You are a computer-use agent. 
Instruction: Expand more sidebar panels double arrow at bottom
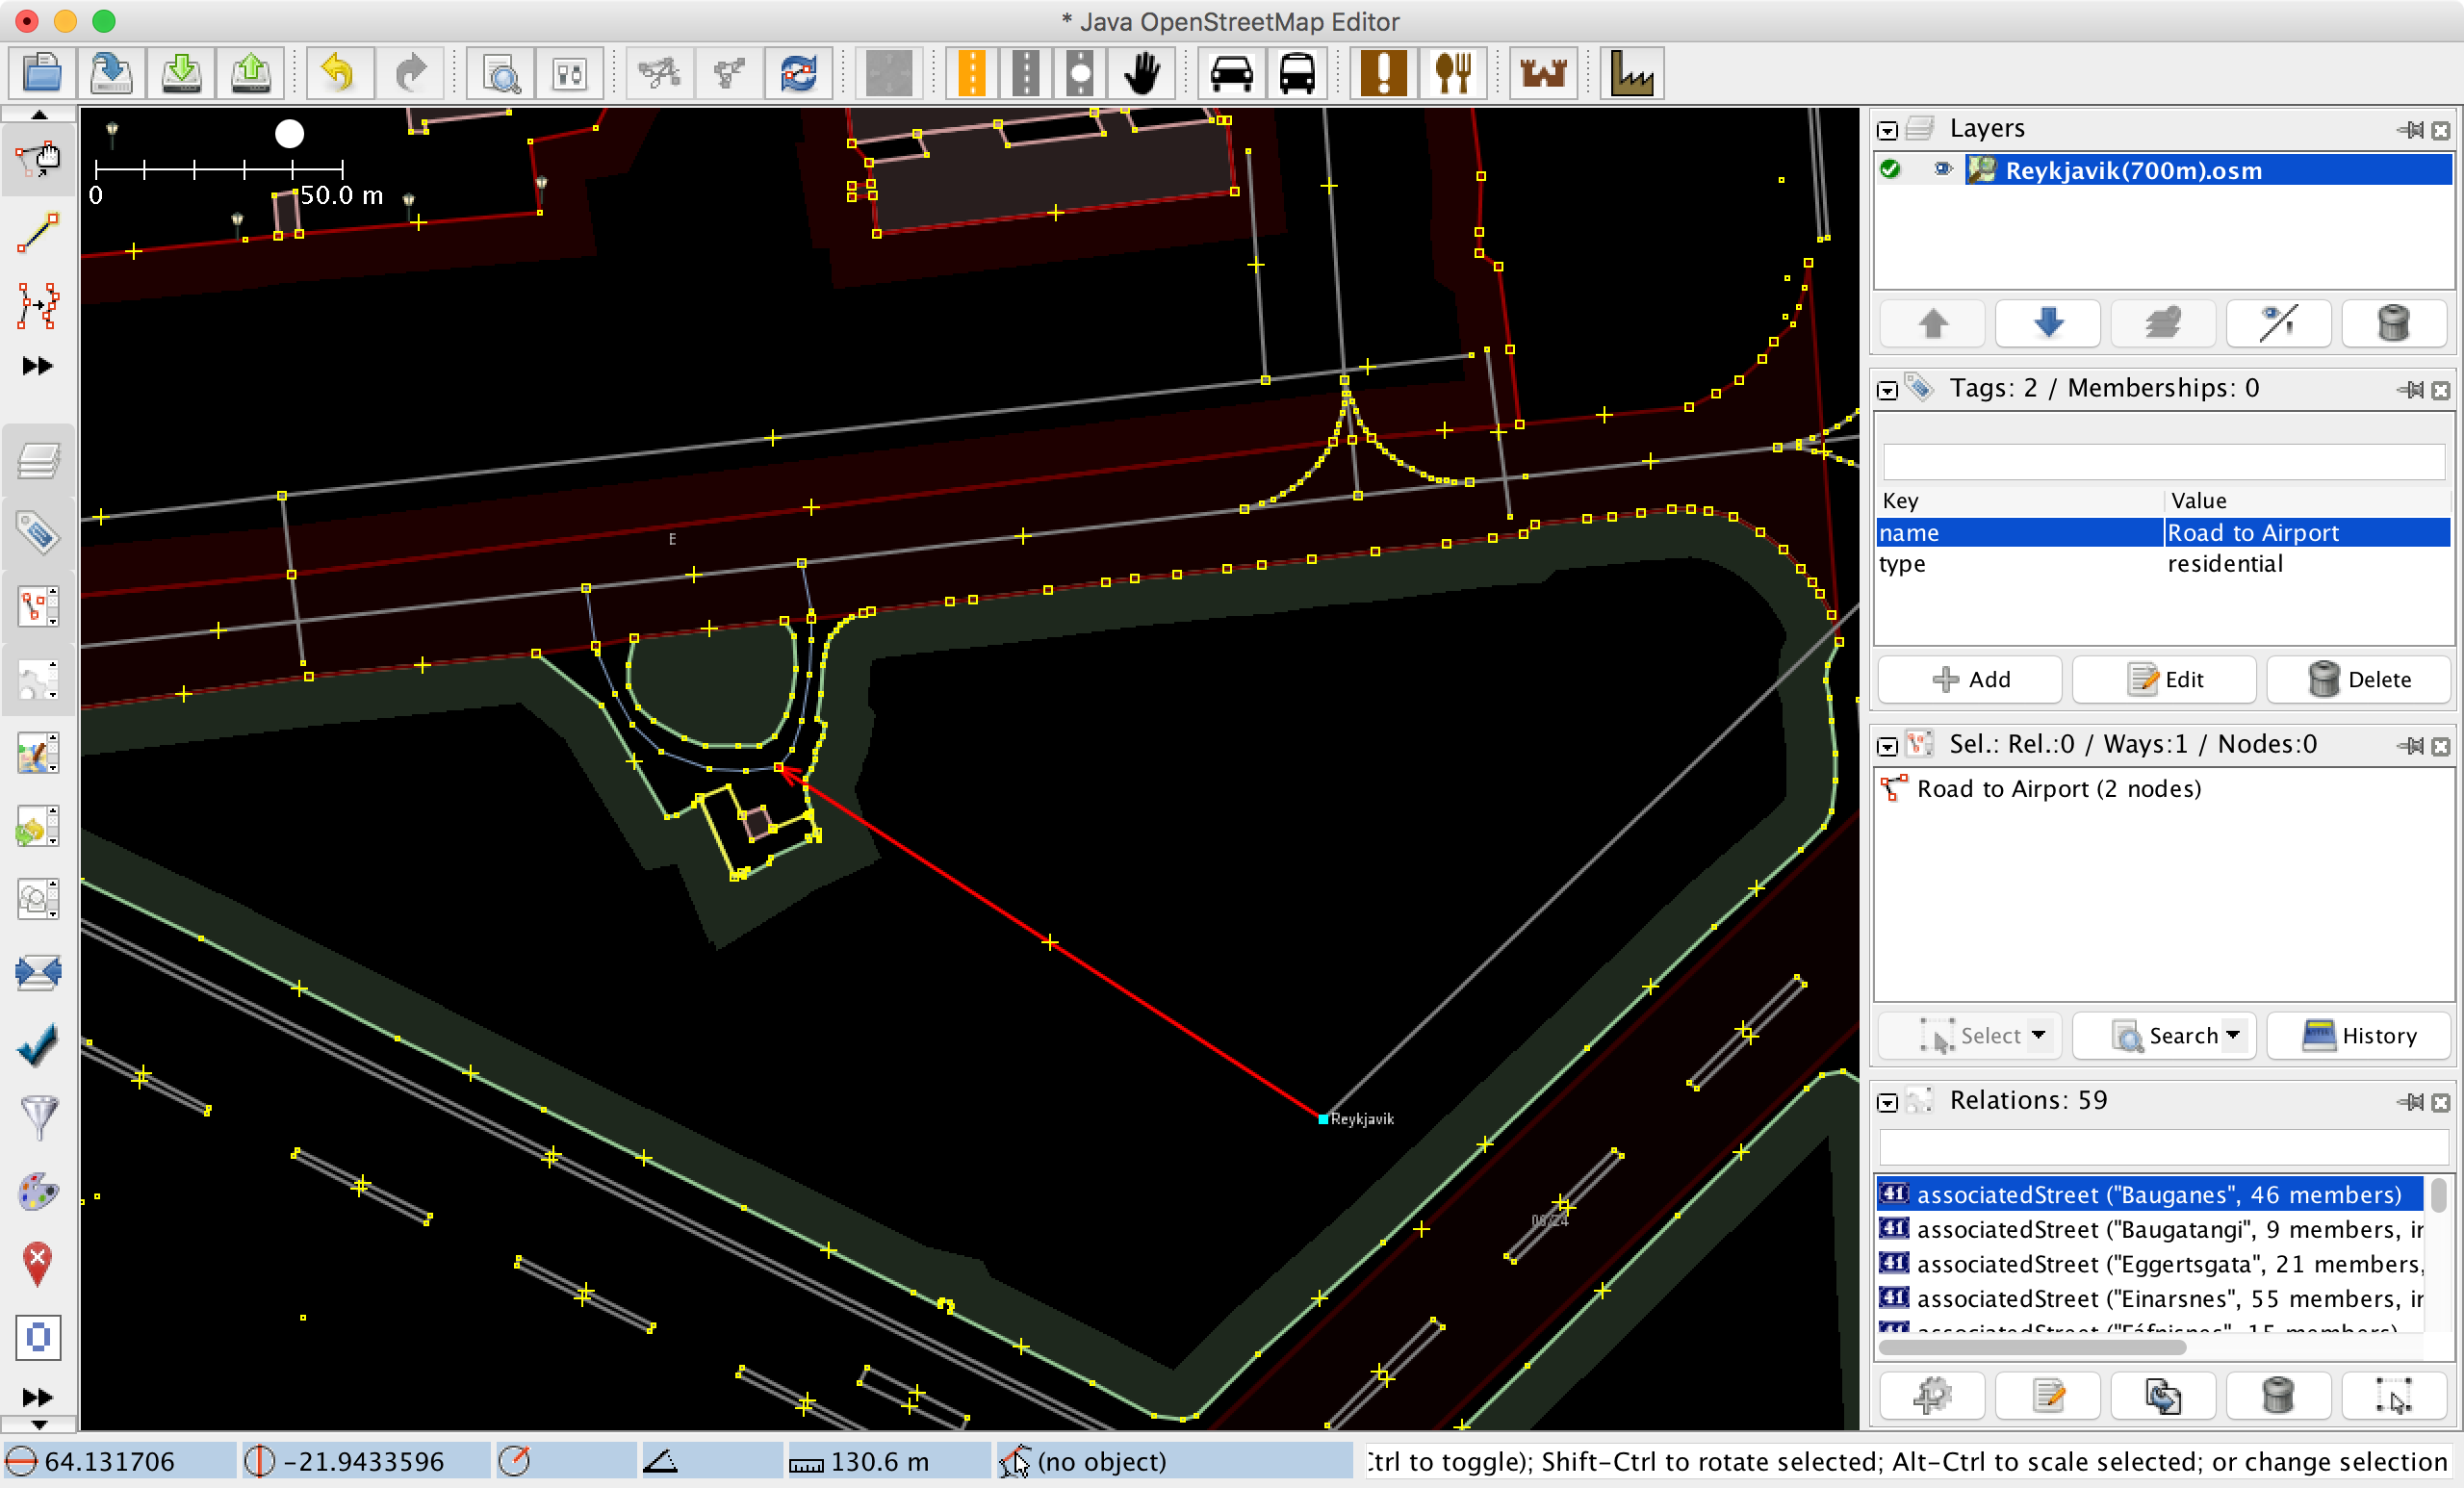point(37,1396)
